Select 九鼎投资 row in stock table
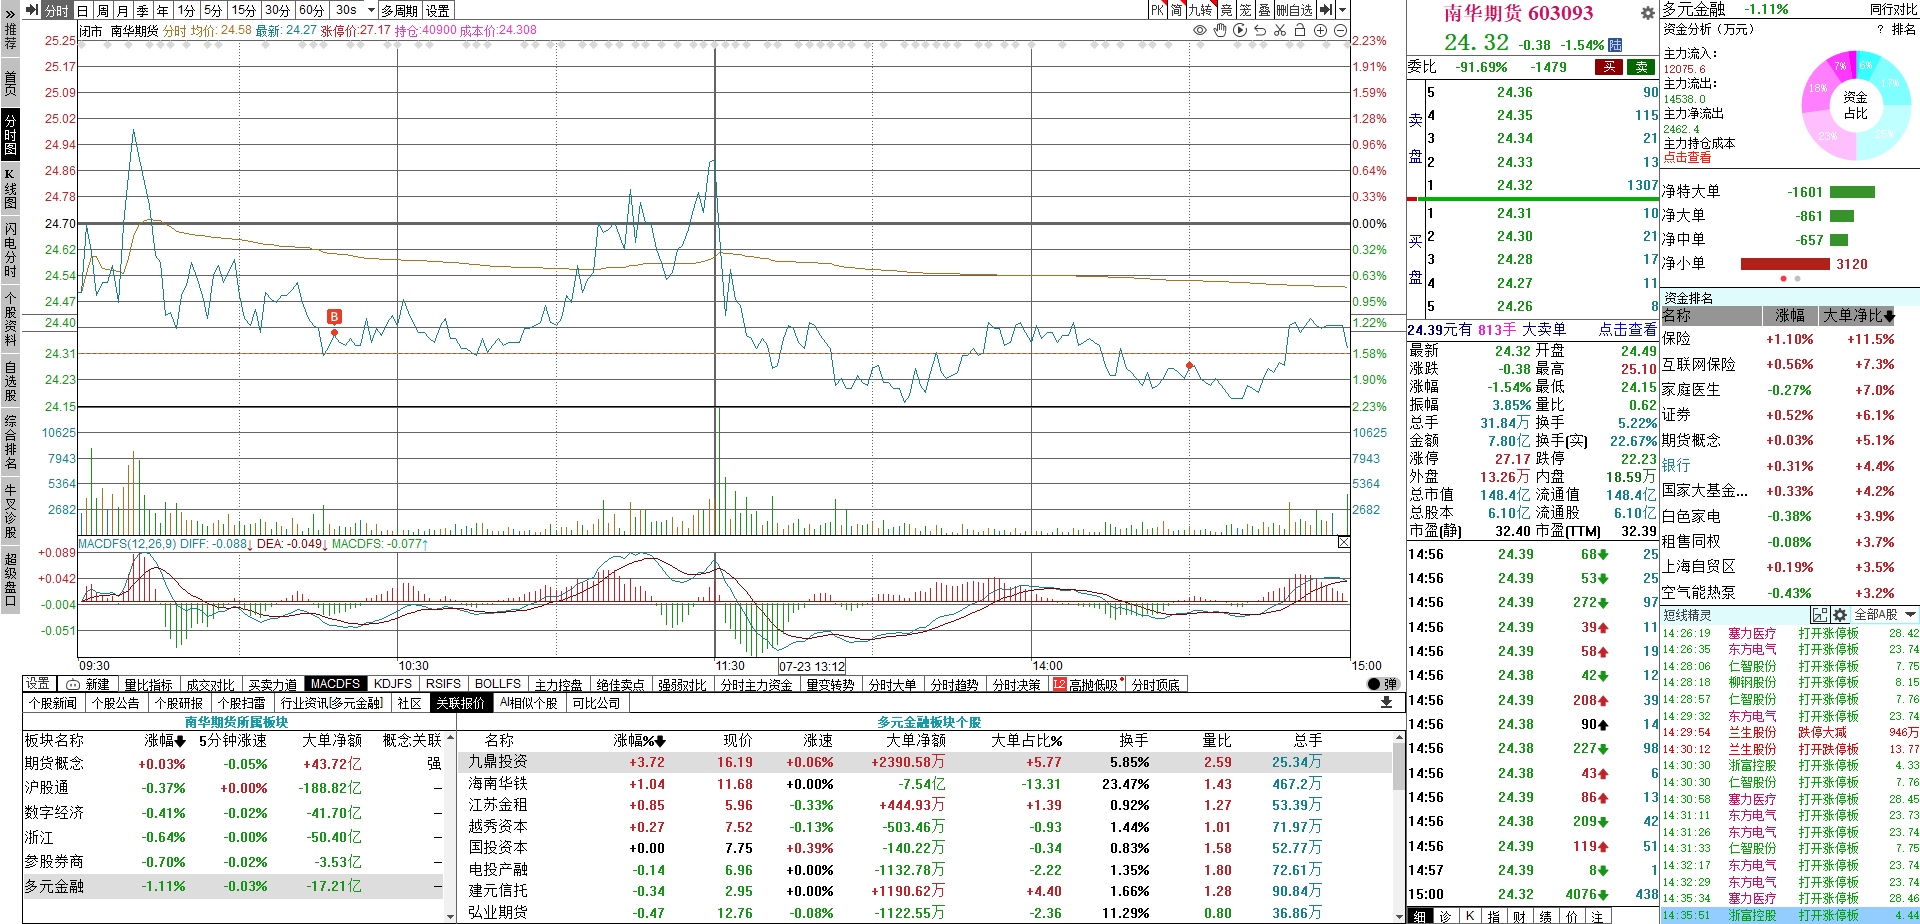The image size is (1920, 924). (x=925, y=762)
